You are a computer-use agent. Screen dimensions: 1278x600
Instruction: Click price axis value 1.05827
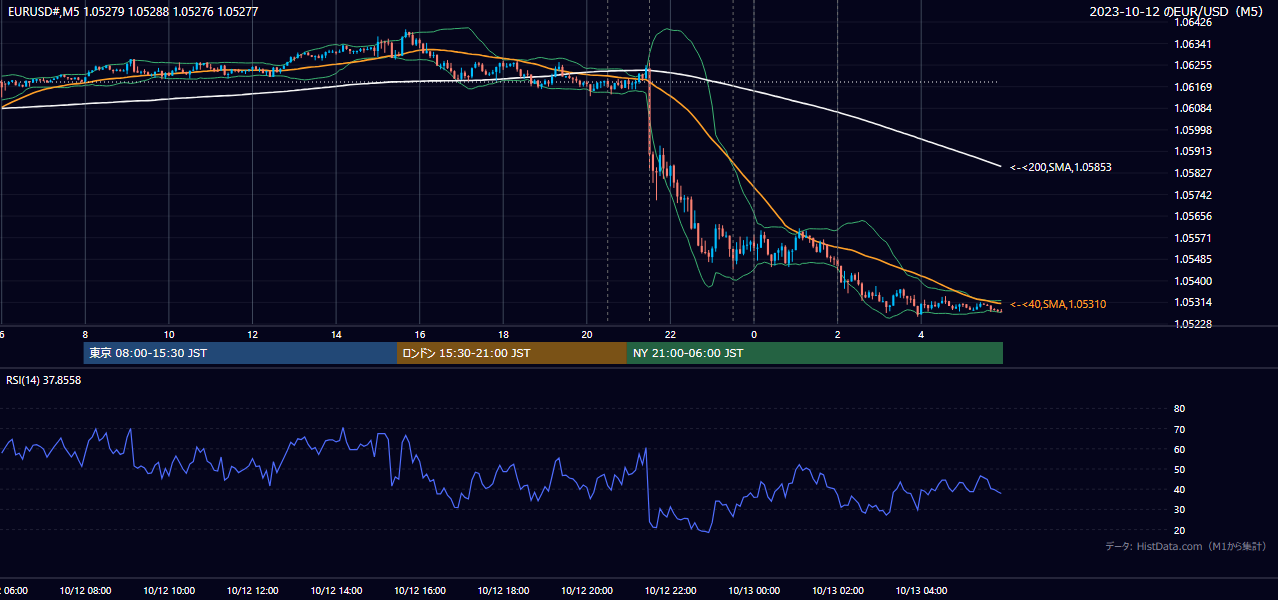pos(1192,173)
